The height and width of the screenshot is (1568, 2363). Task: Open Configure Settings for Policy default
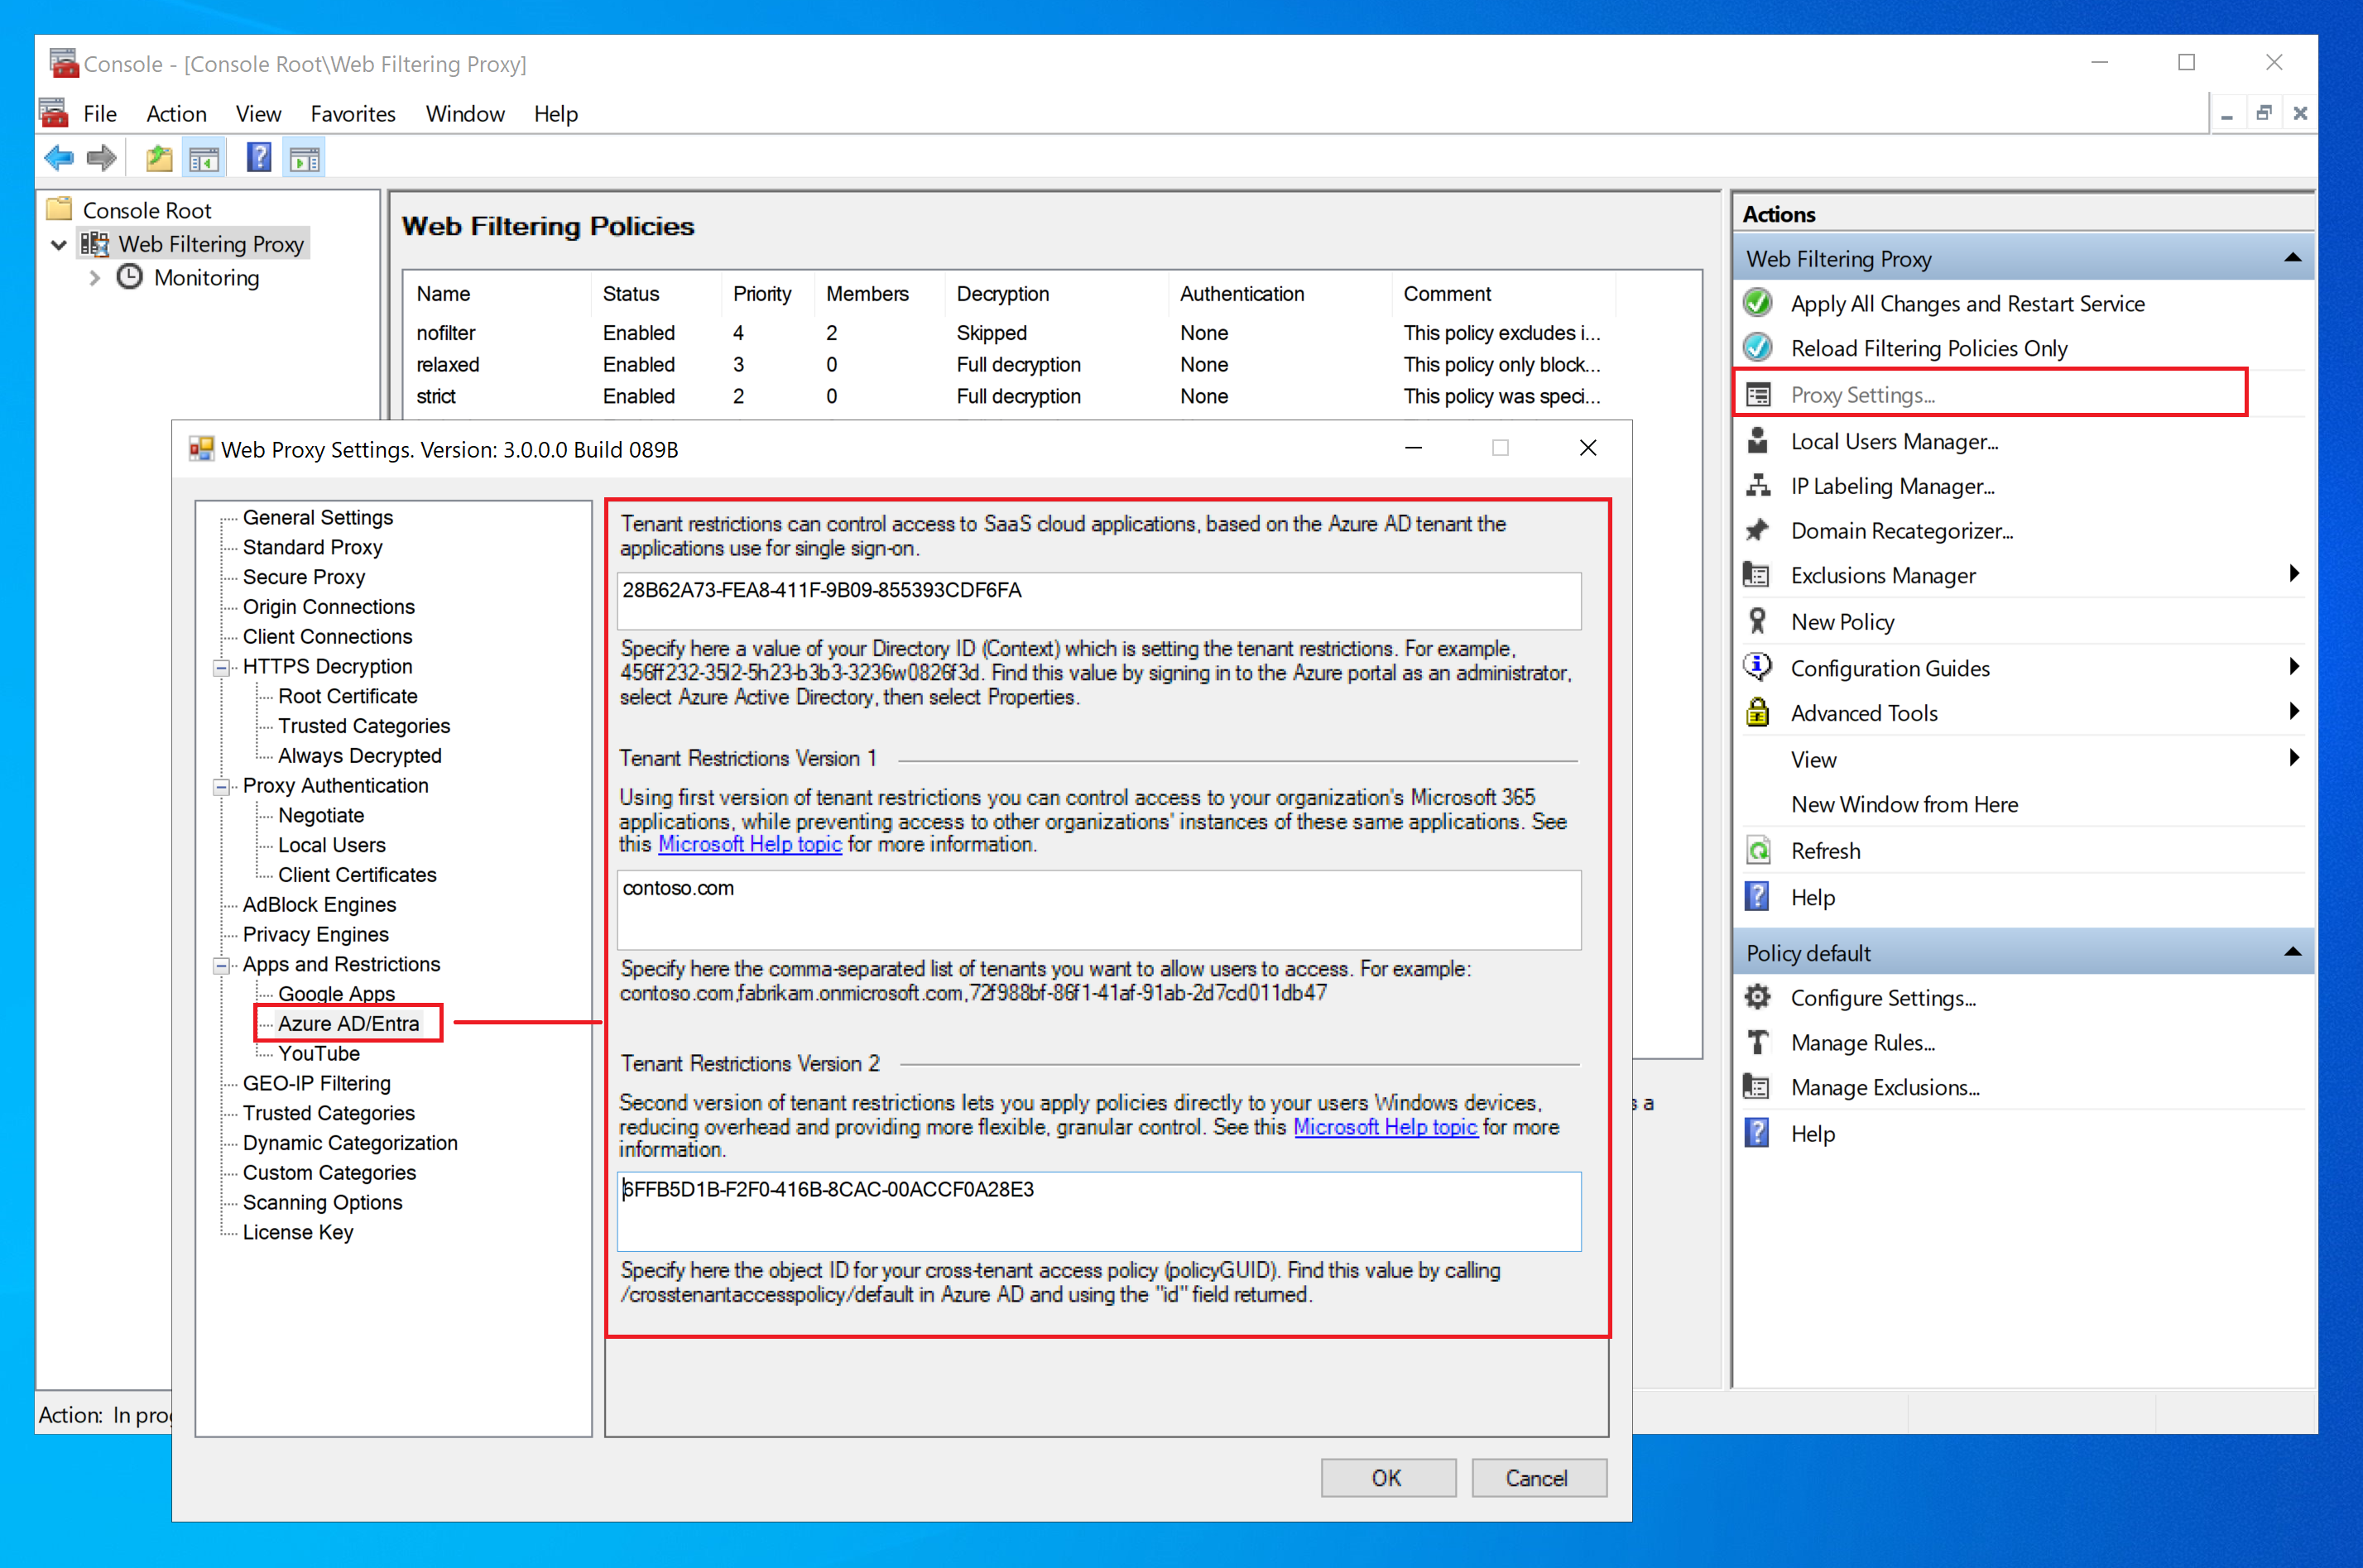(1882, 998)
